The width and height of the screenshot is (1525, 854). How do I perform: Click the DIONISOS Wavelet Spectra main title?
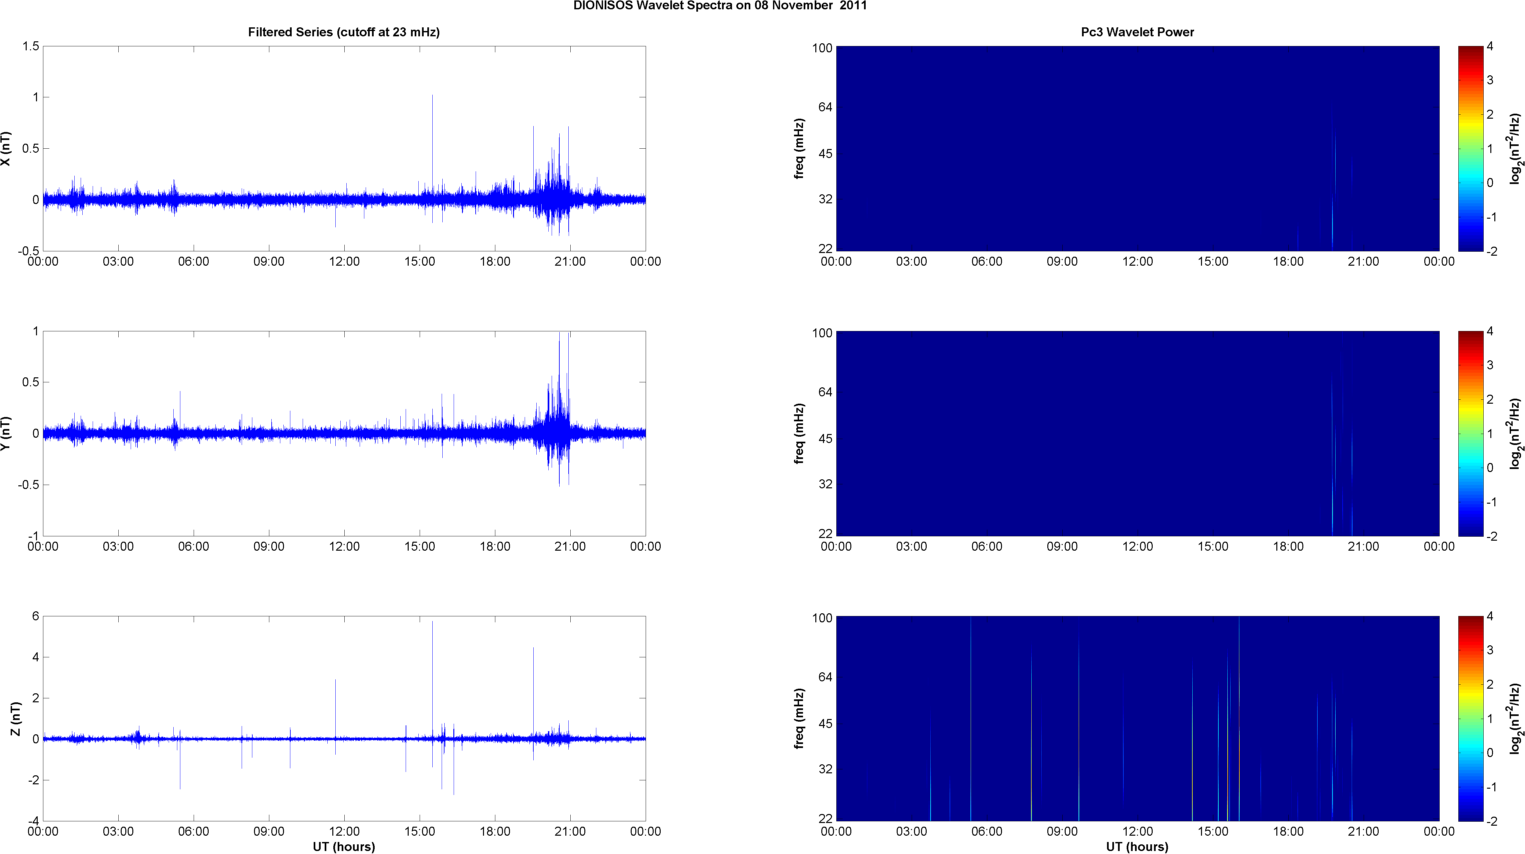coord(720,6)
